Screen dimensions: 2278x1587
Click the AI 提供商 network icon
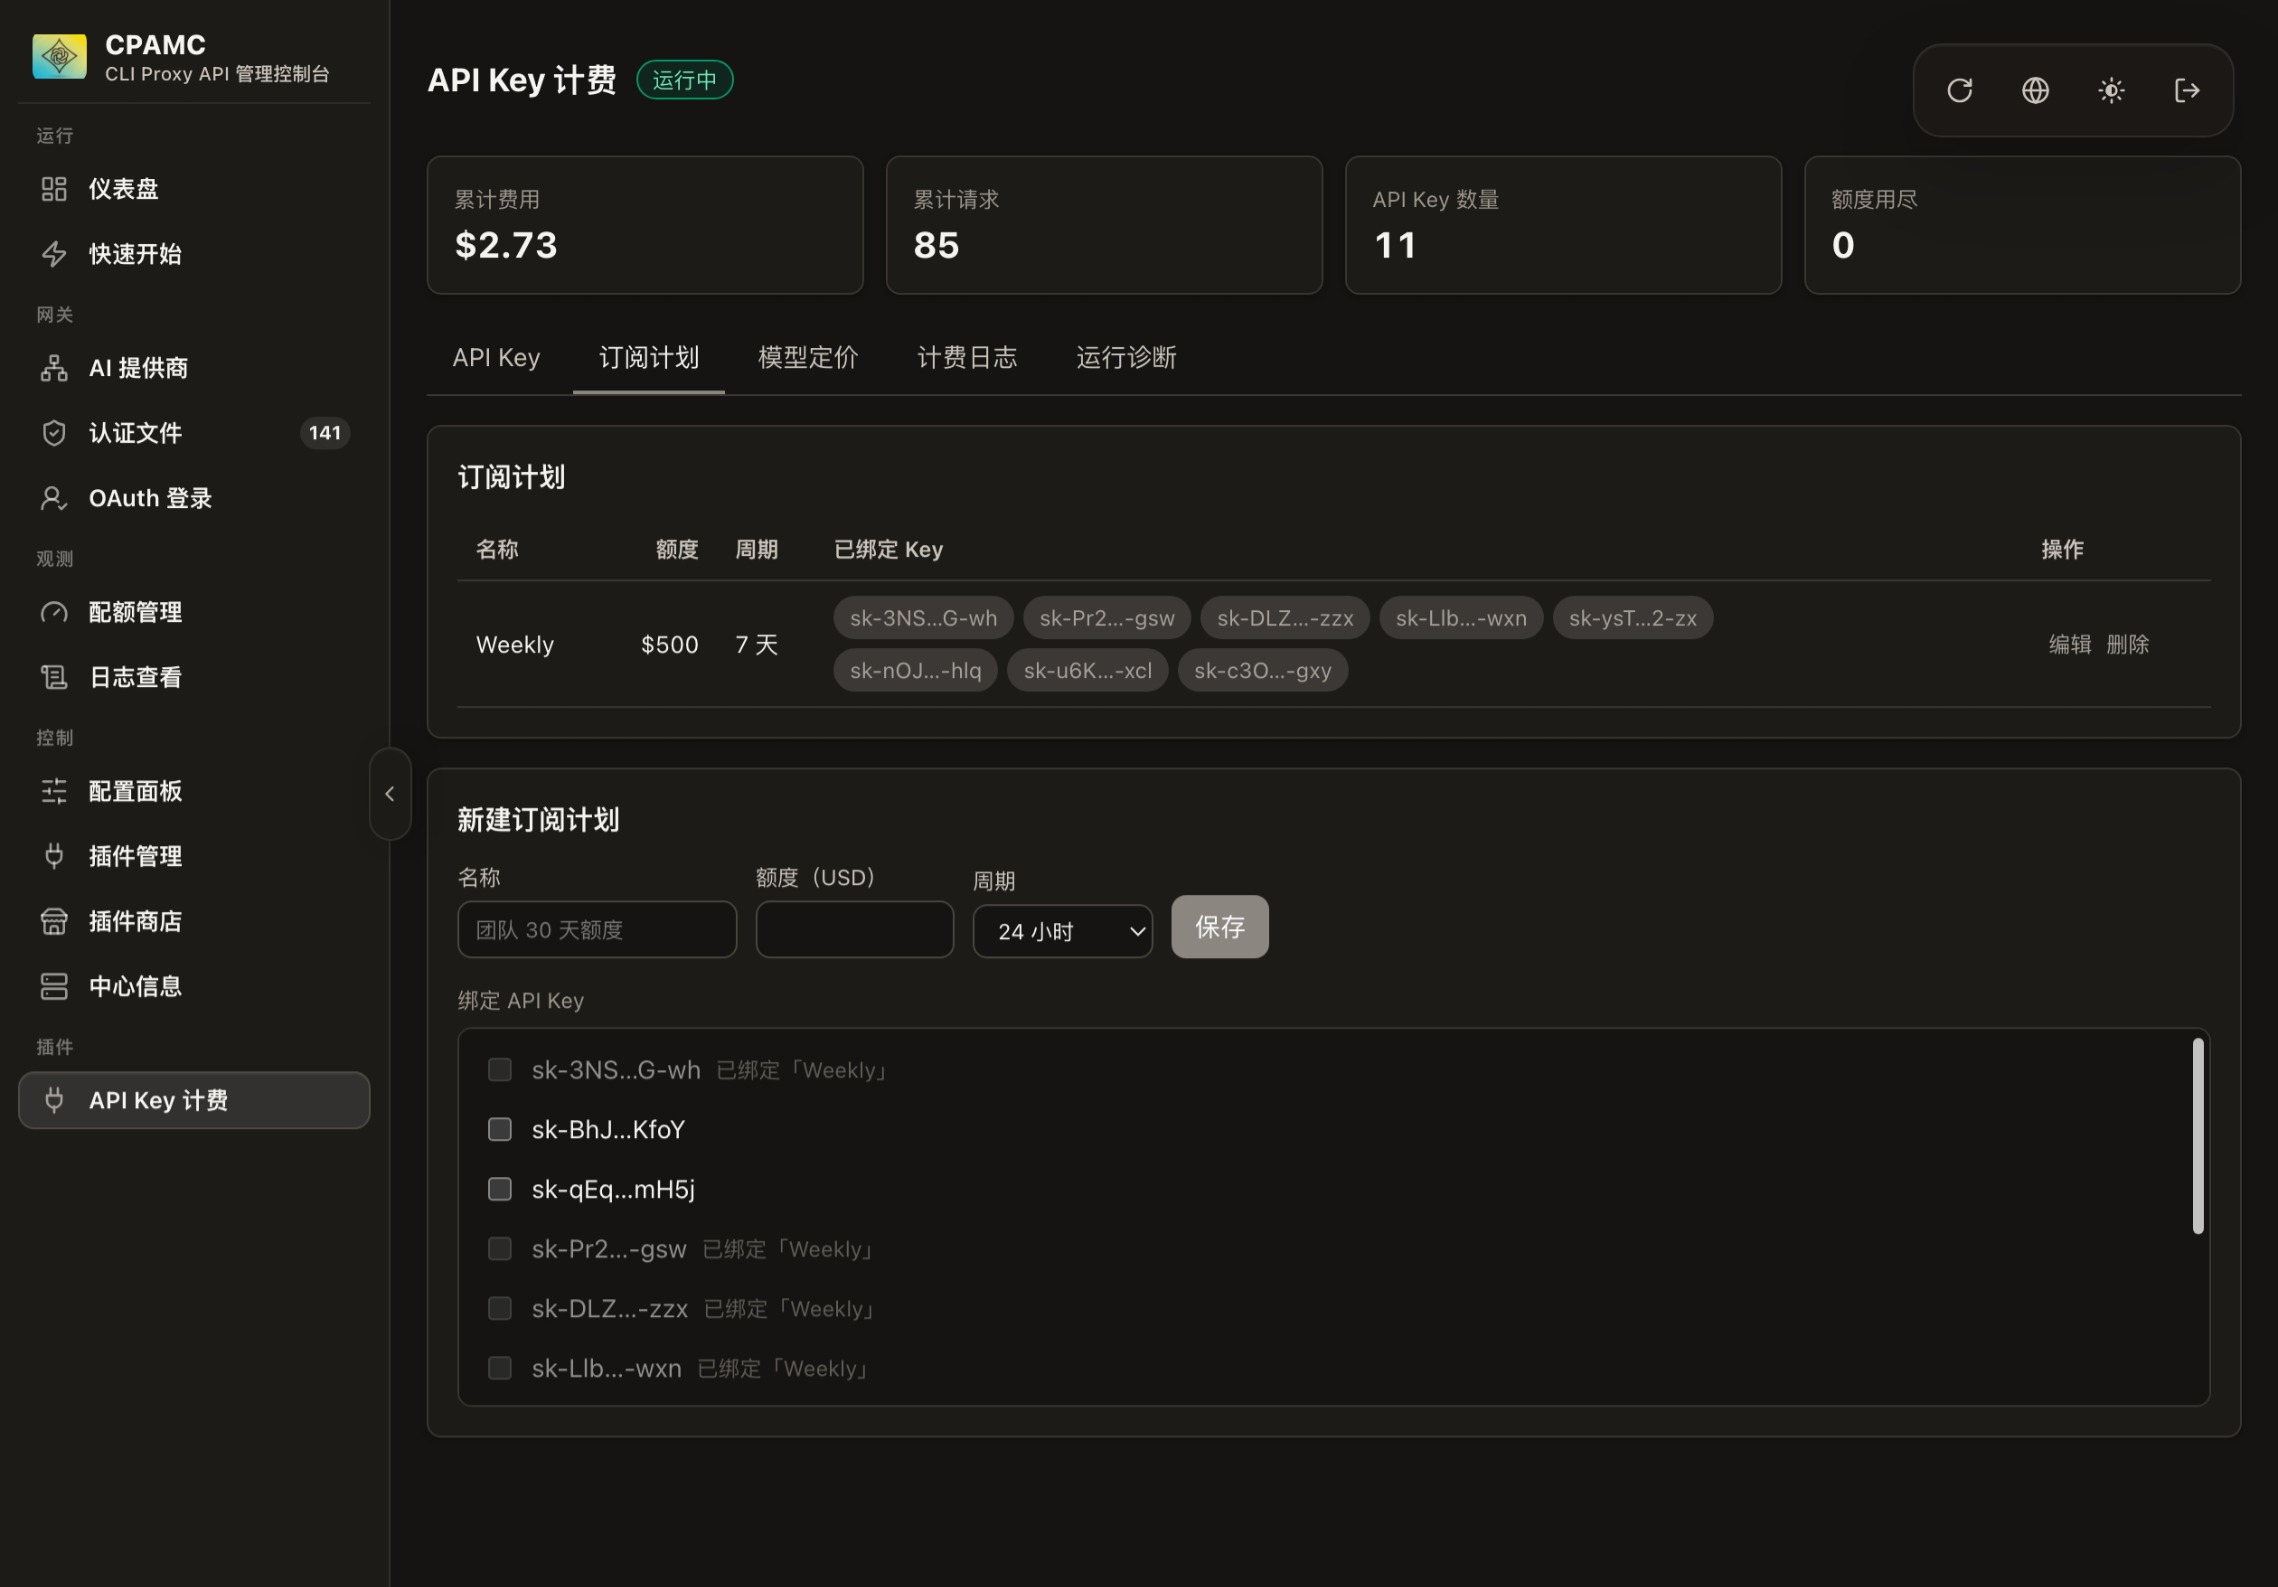point(54,368)
